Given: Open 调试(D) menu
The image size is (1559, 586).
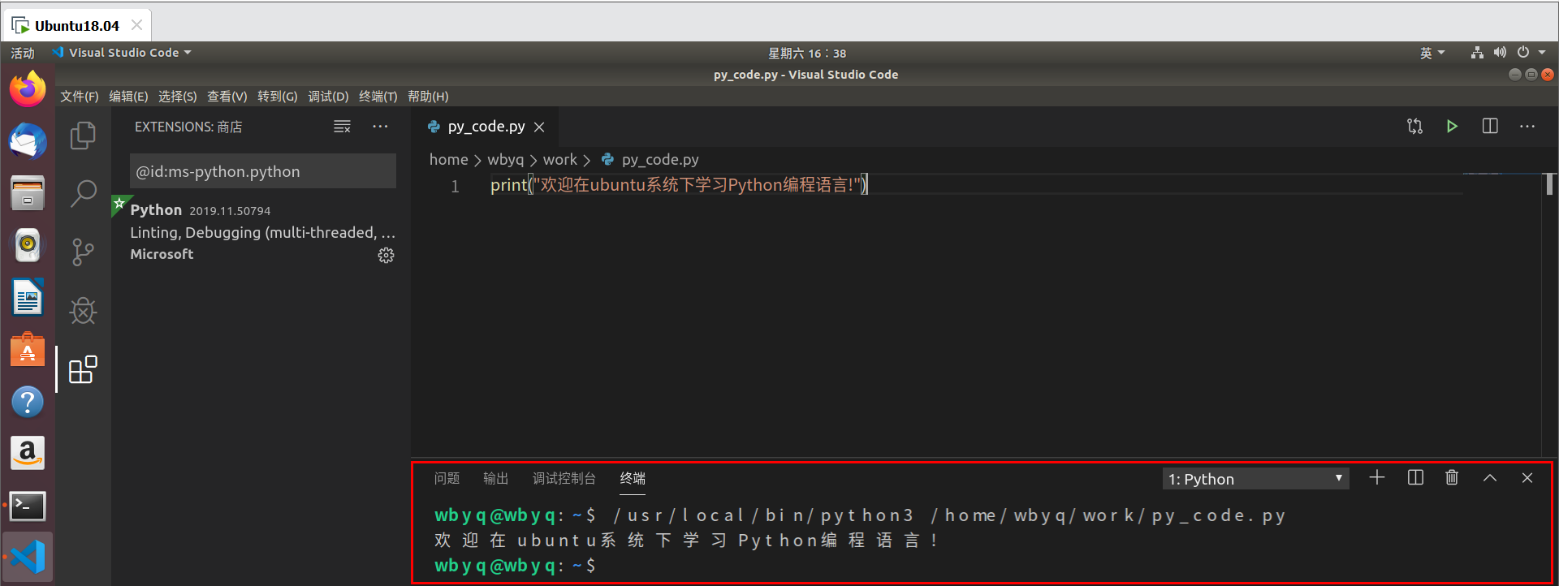Looking at the screenshot, I should (328, 97).
